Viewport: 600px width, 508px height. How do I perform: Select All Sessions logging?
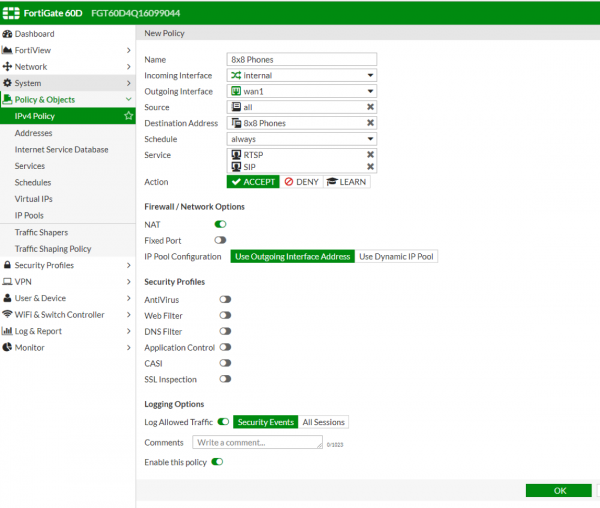click(x=323, y=422)
